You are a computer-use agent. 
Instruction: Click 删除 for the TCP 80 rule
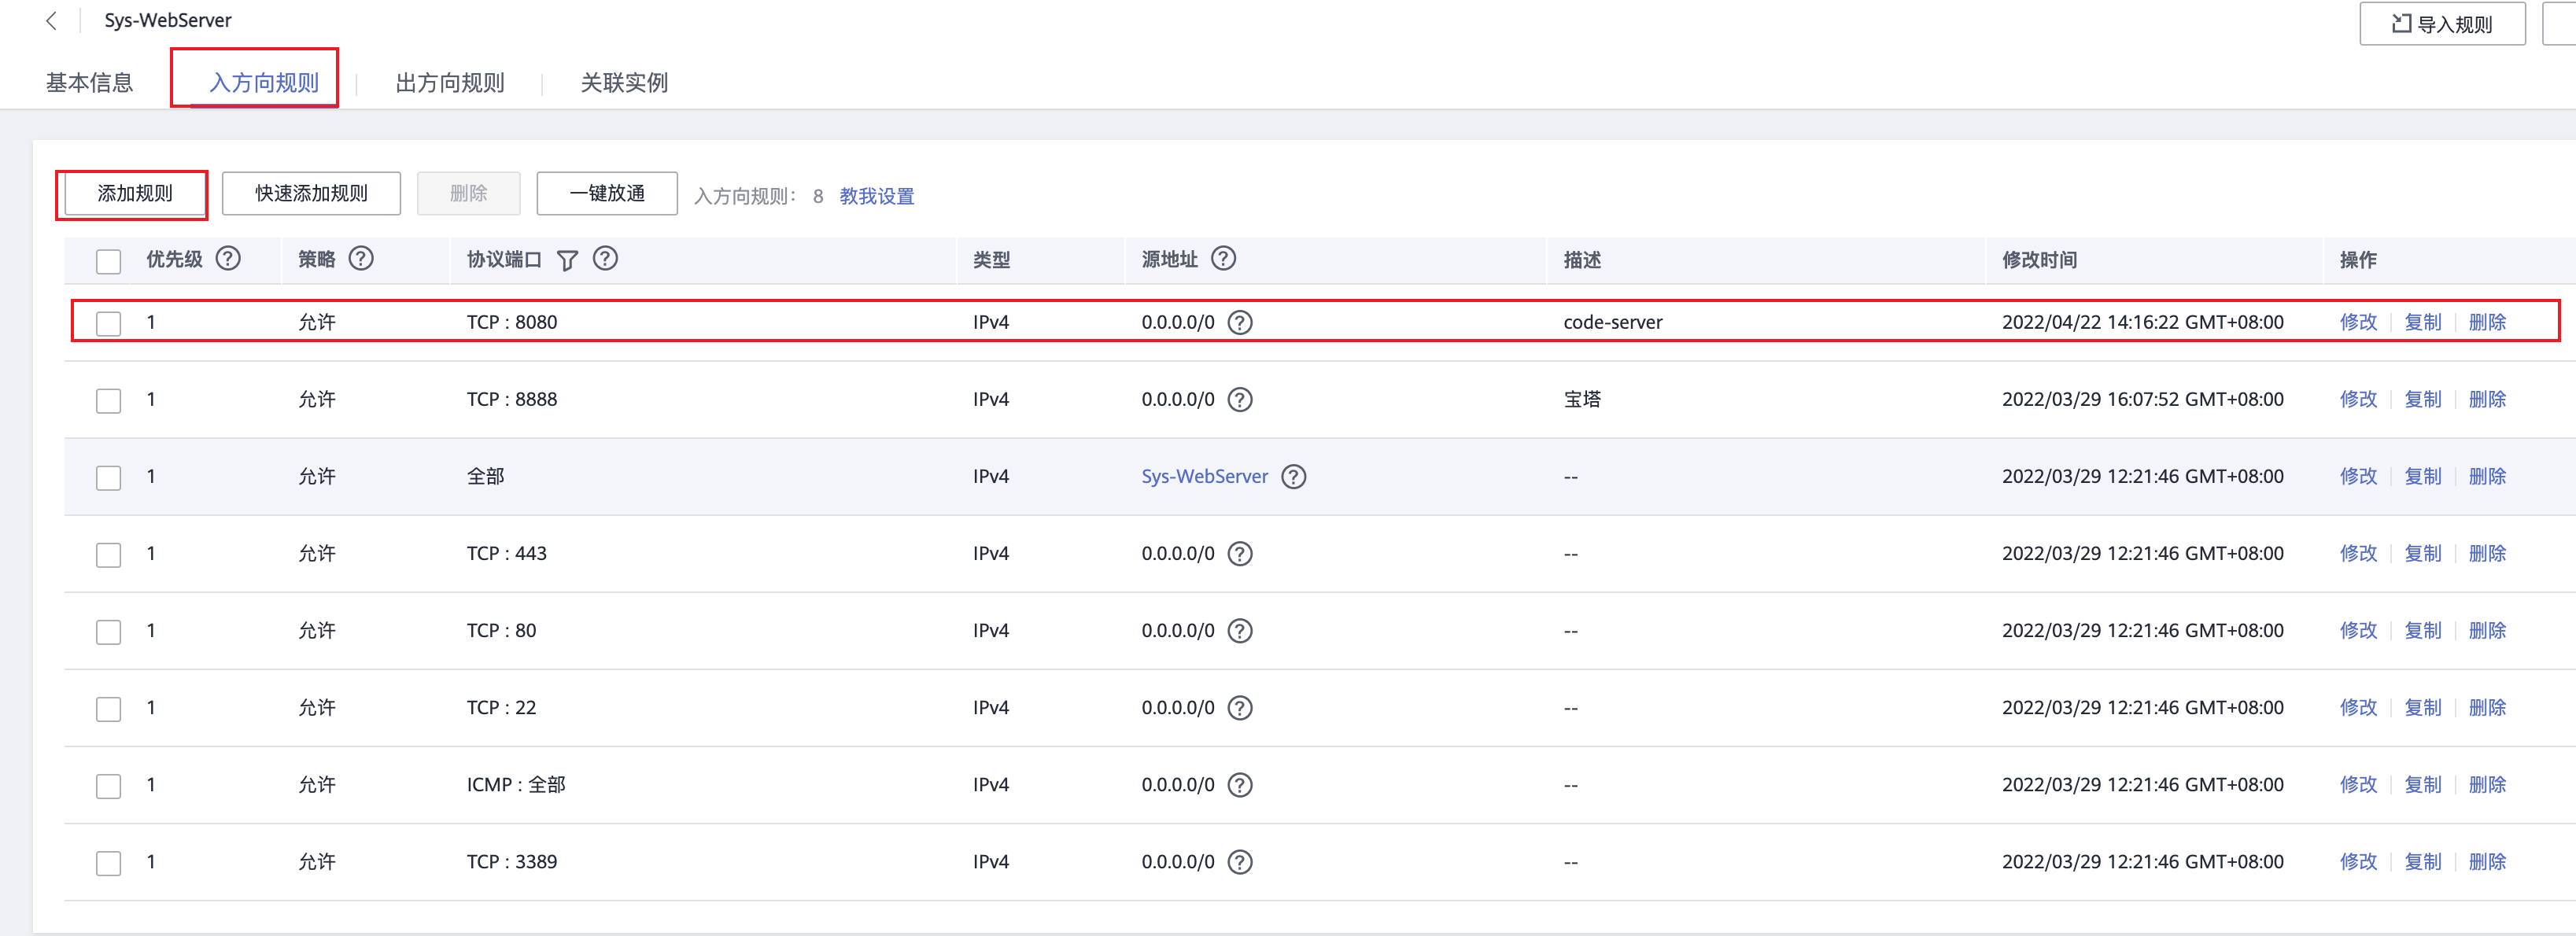2487,630
